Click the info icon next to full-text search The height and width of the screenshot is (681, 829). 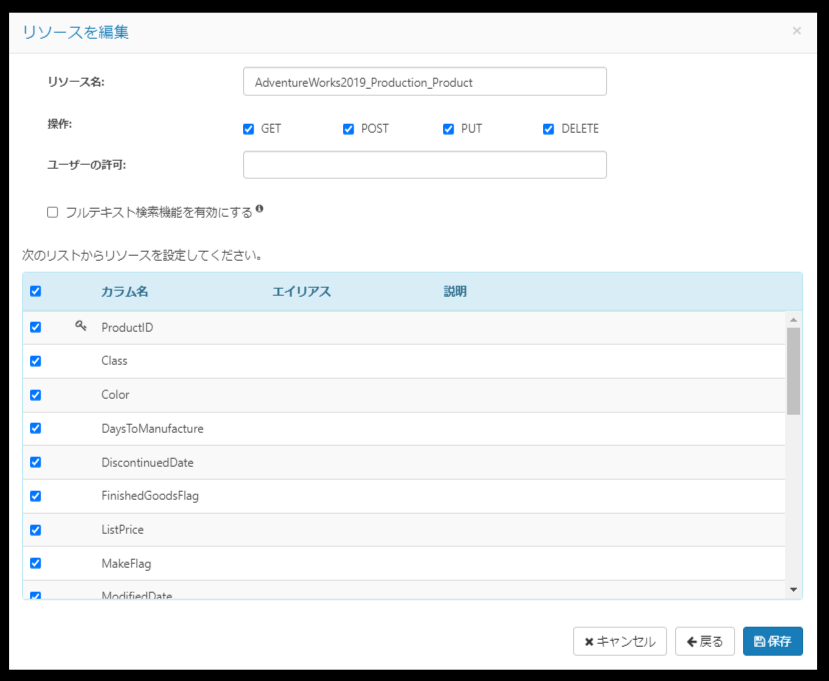click(x=259, y=209)
